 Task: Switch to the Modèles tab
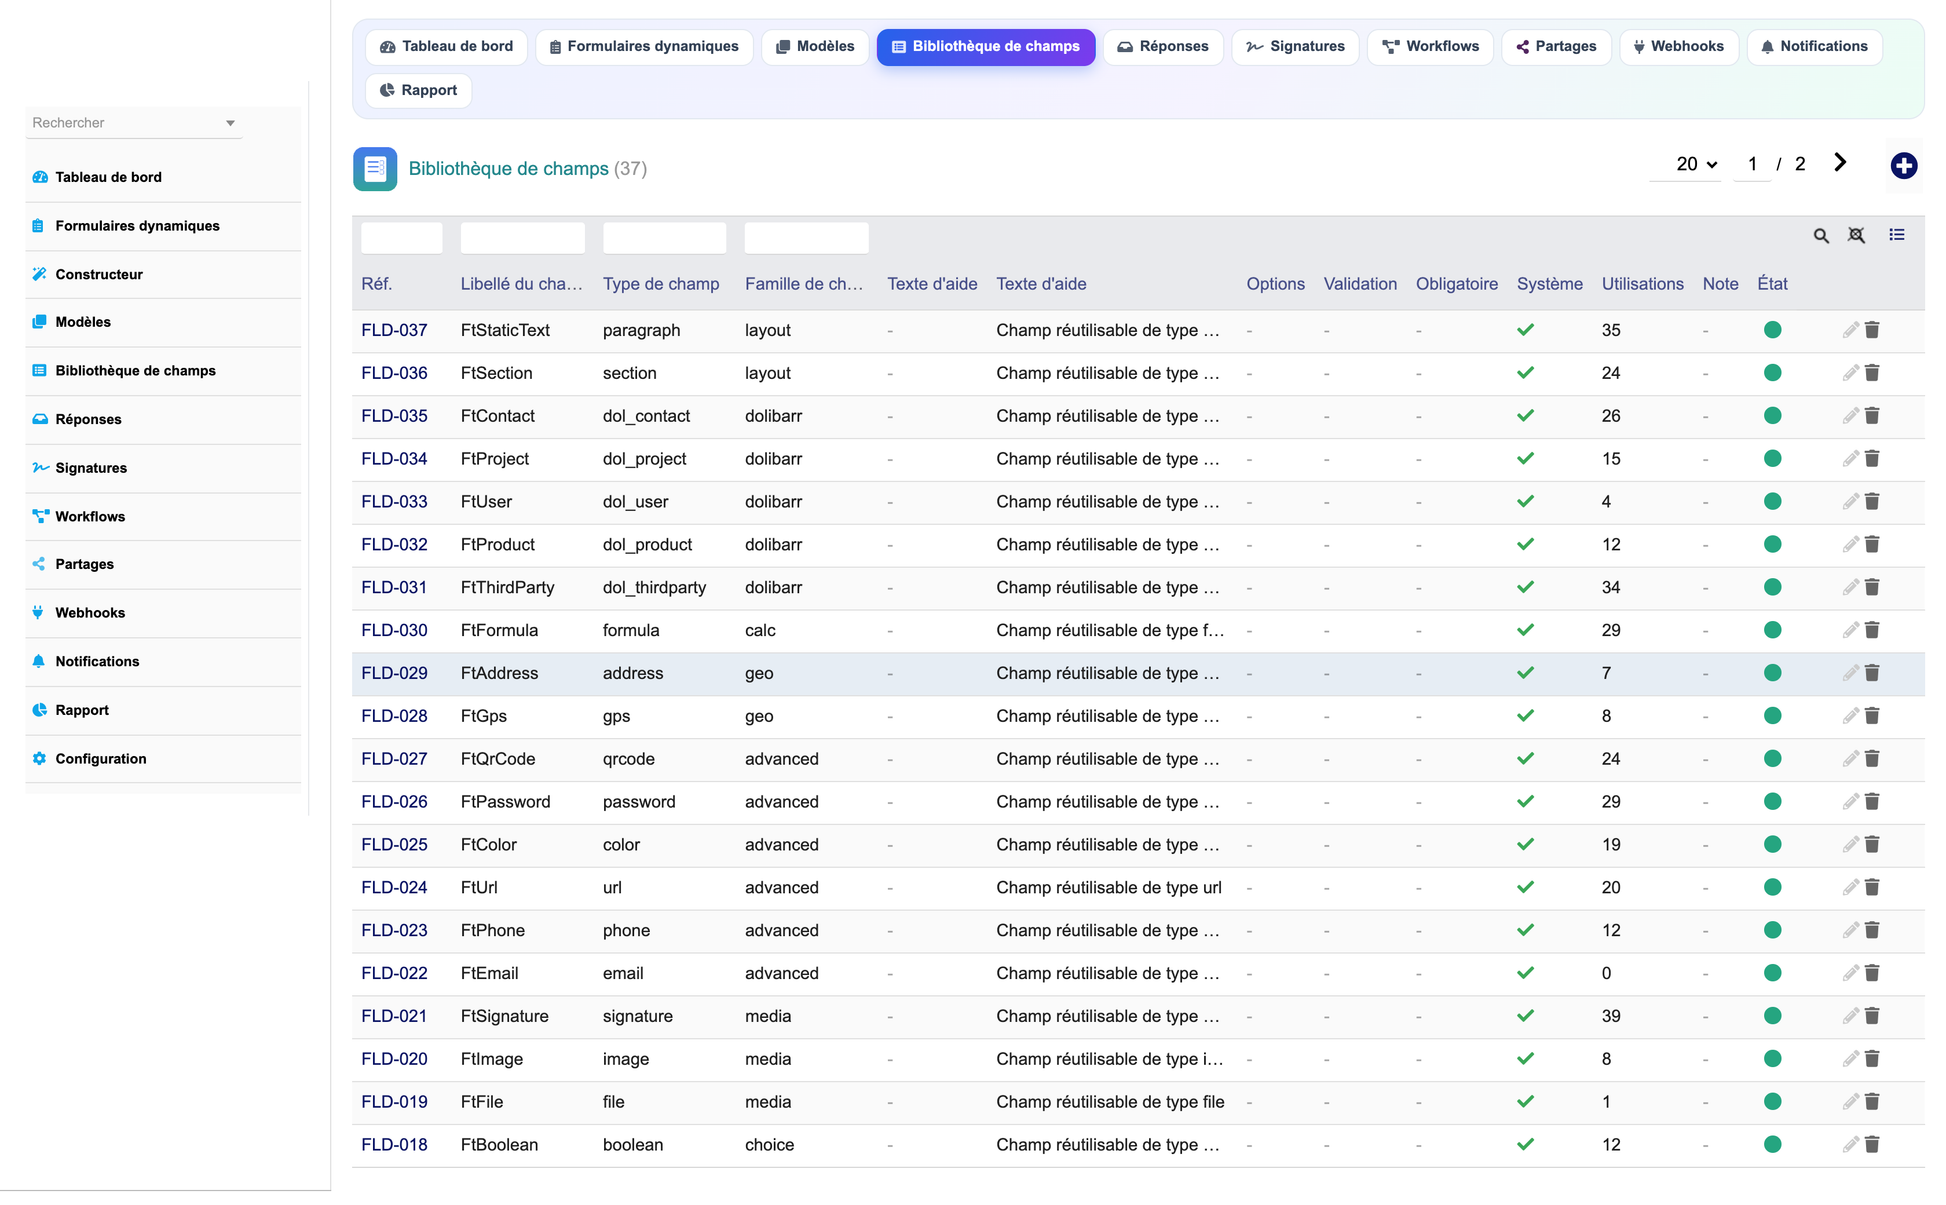click(x=815, y=47)
